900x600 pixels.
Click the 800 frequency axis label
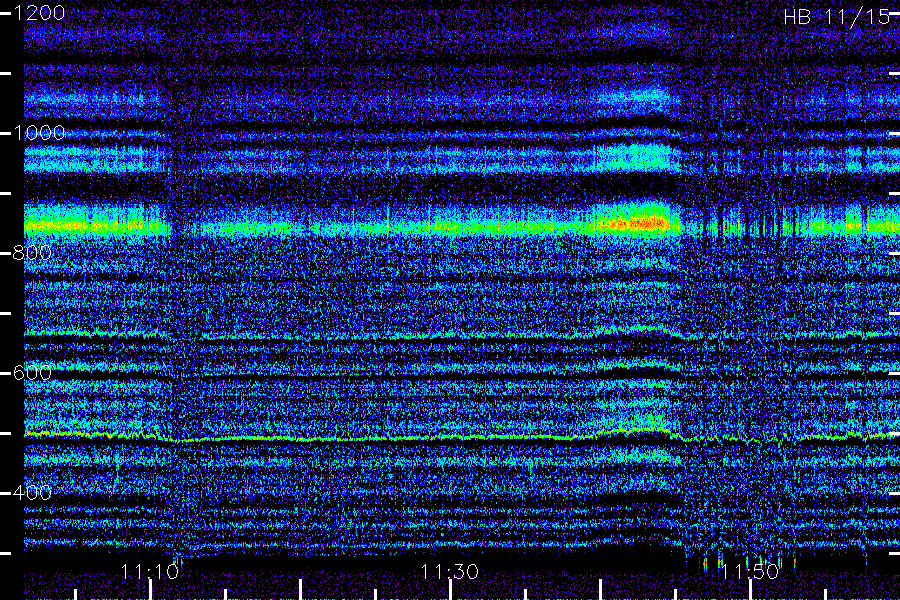pos(32,253)
